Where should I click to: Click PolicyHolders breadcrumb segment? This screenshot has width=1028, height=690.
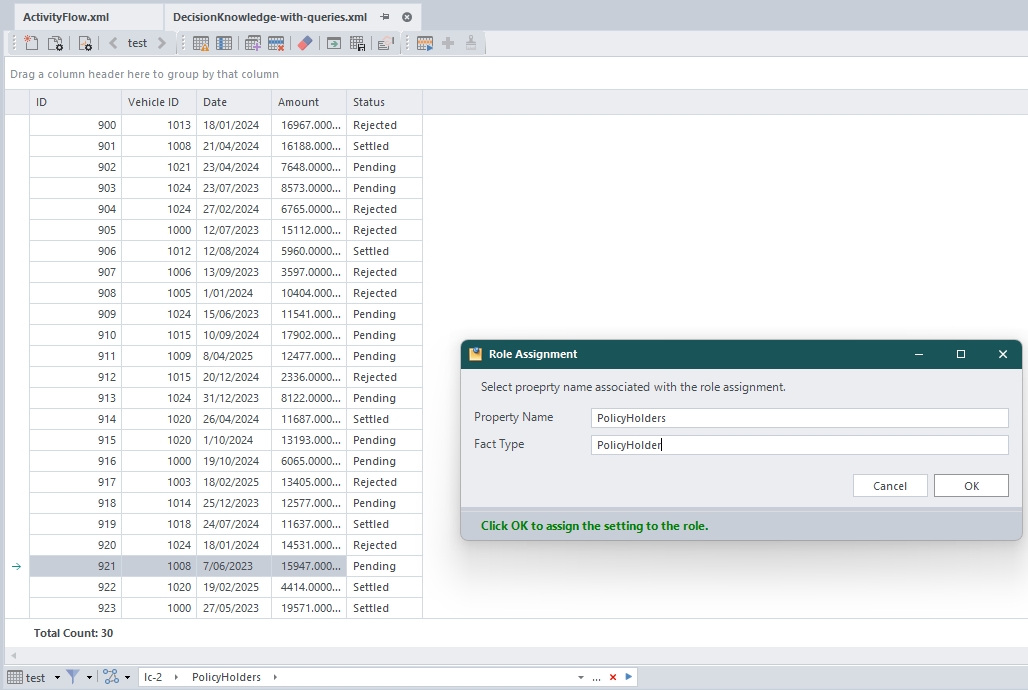[226, 677]
